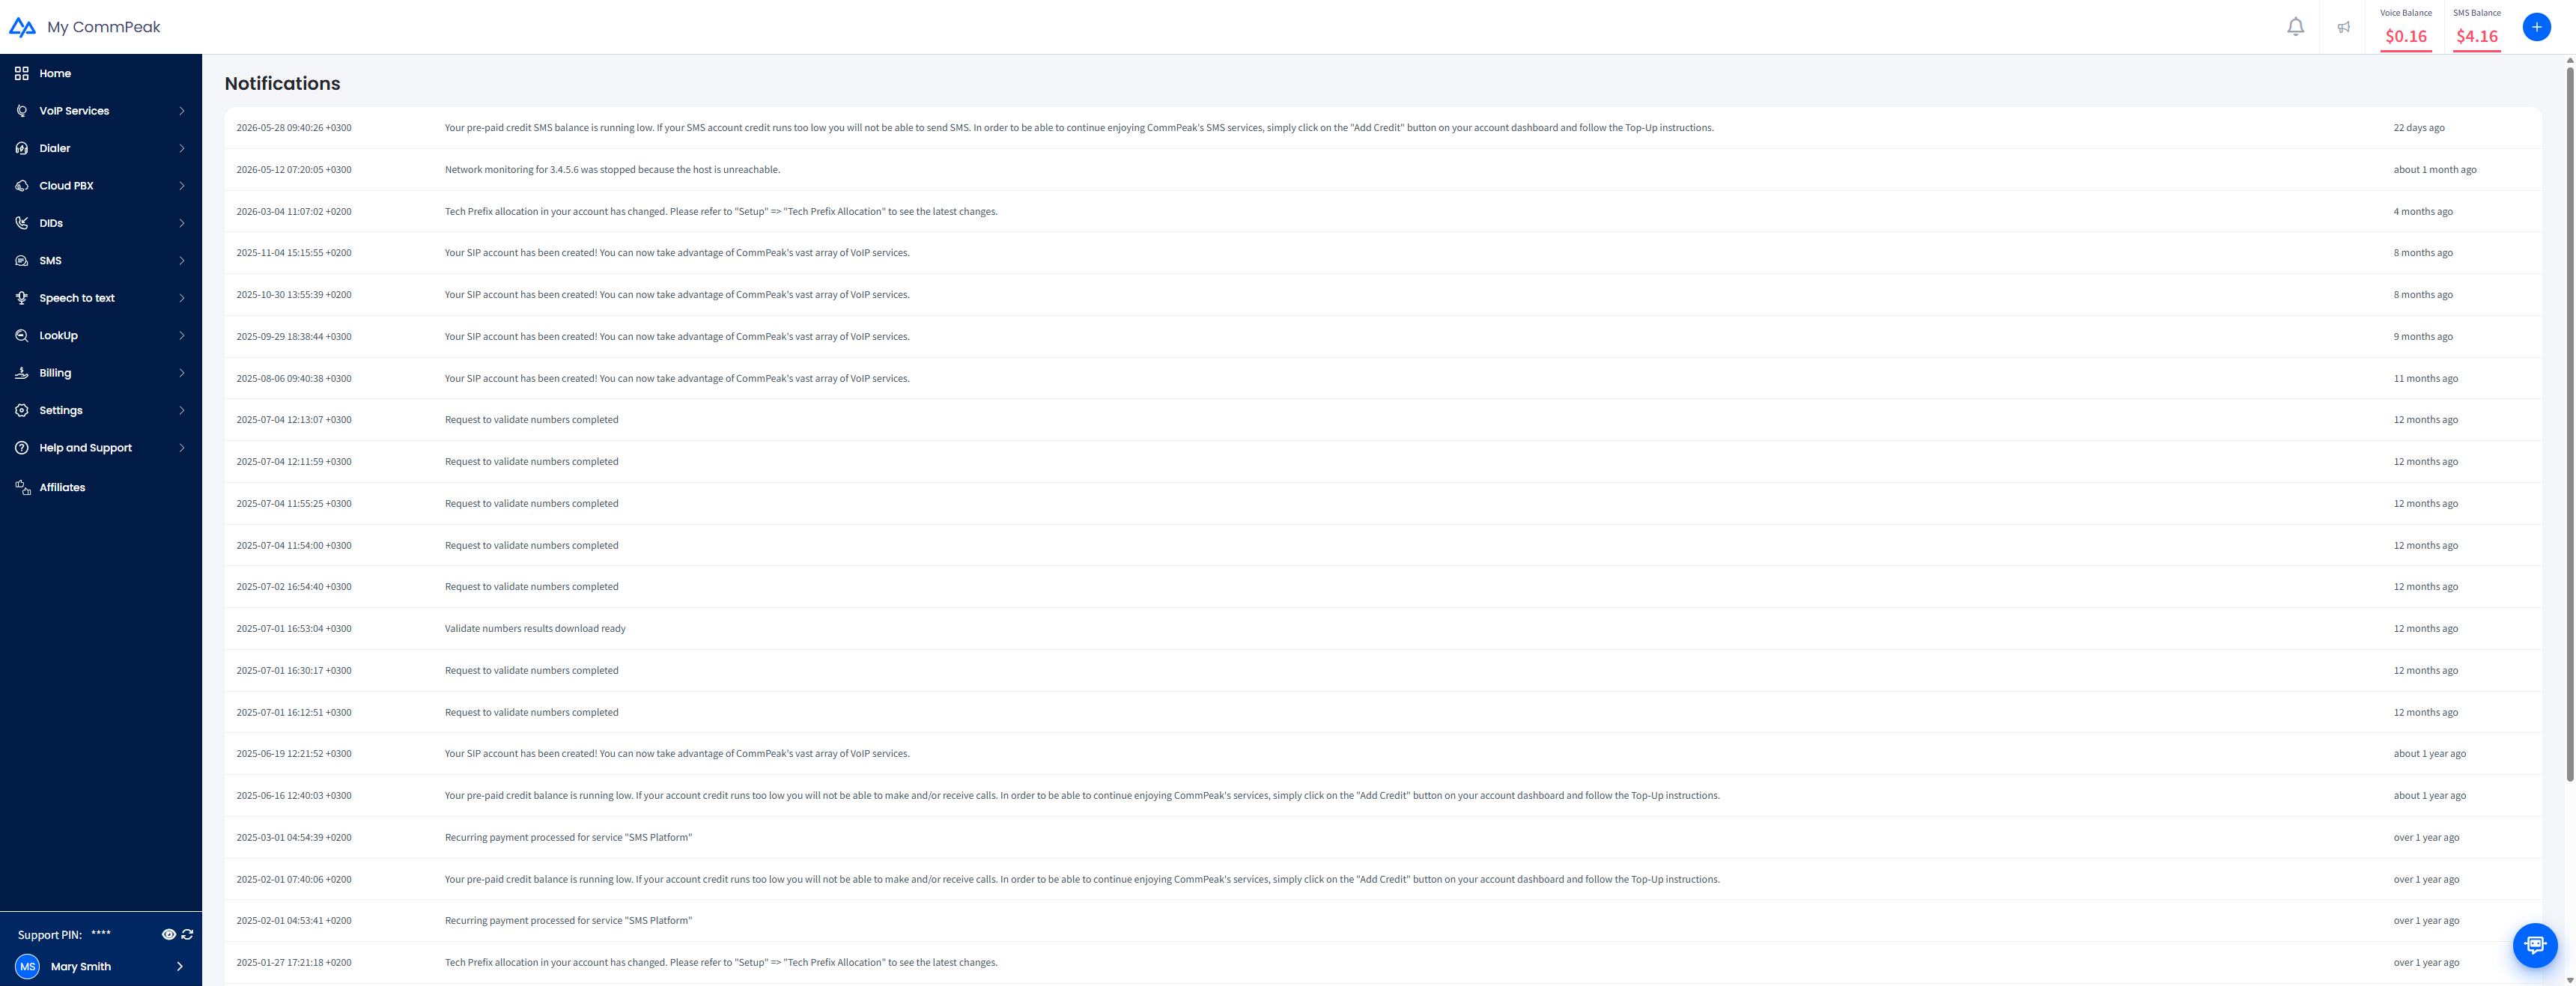
Task: Click the Voice Balance $0.16 amount
Action: pos(2405,36)
